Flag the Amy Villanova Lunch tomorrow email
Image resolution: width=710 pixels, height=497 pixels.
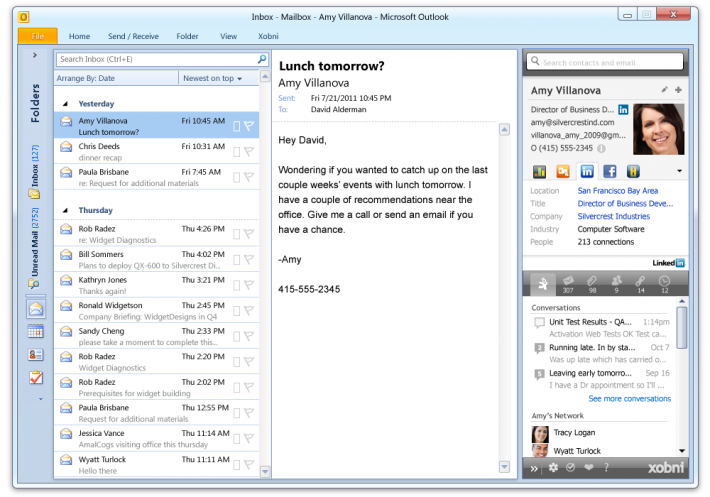[x=249, y=126]
